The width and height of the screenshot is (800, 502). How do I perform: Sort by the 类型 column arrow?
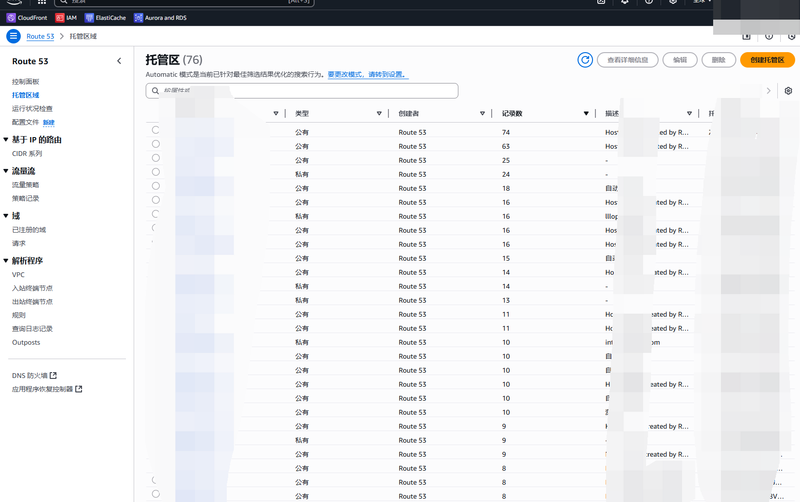point(379,113)
